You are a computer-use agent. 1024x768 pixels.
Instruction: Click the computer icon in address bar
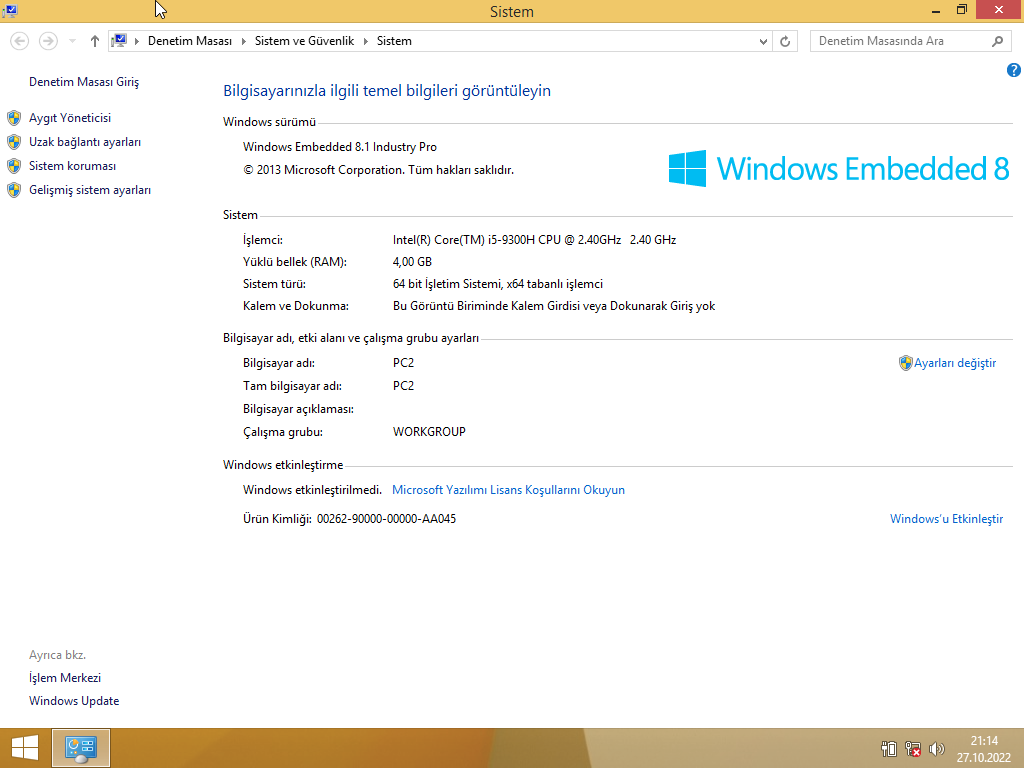[119, 41]
